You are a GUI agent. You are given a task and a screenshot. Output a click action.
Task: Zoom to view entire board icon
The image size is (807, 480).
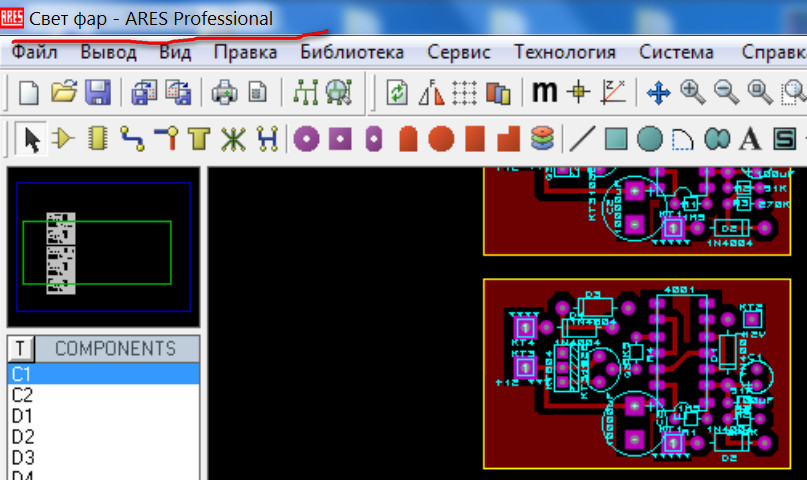click(x=760, y=93)
